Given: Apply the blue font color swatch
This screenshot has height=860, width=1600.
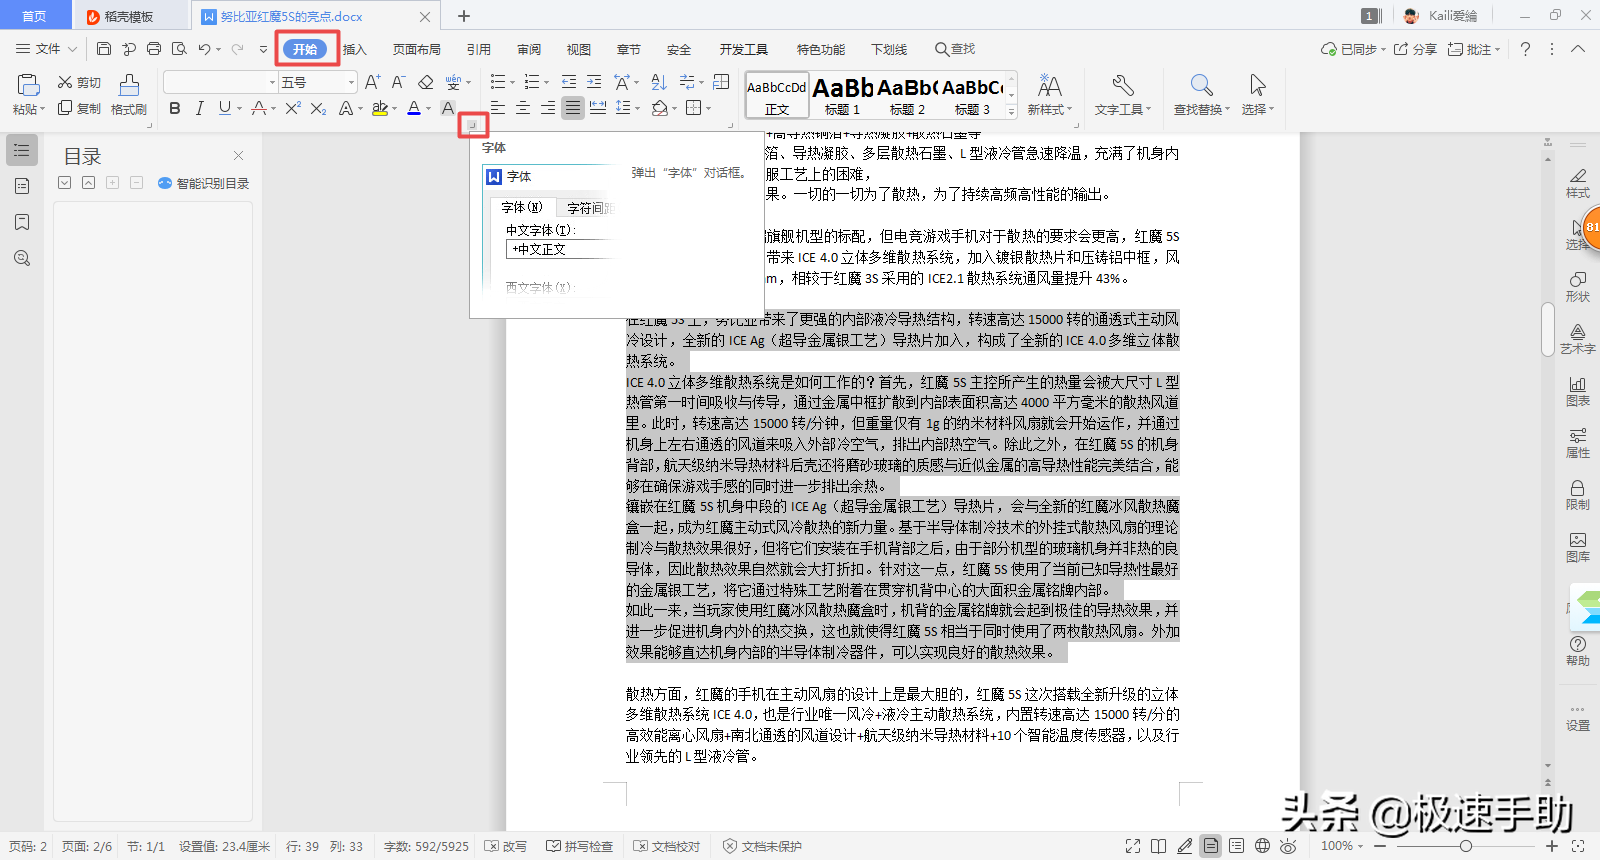Looking at the screenshot, I should pos(414,108).
